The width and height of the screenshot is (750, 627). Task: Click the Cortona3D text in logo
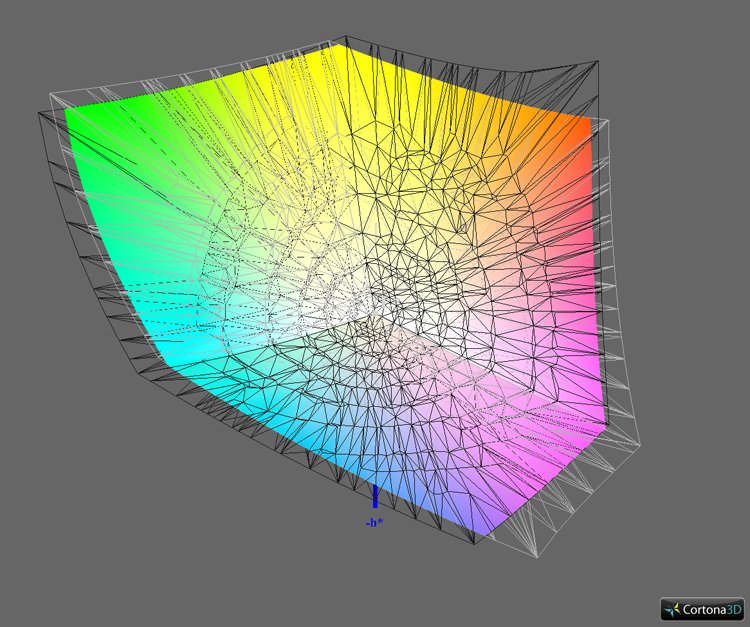[x=712, y=608]
